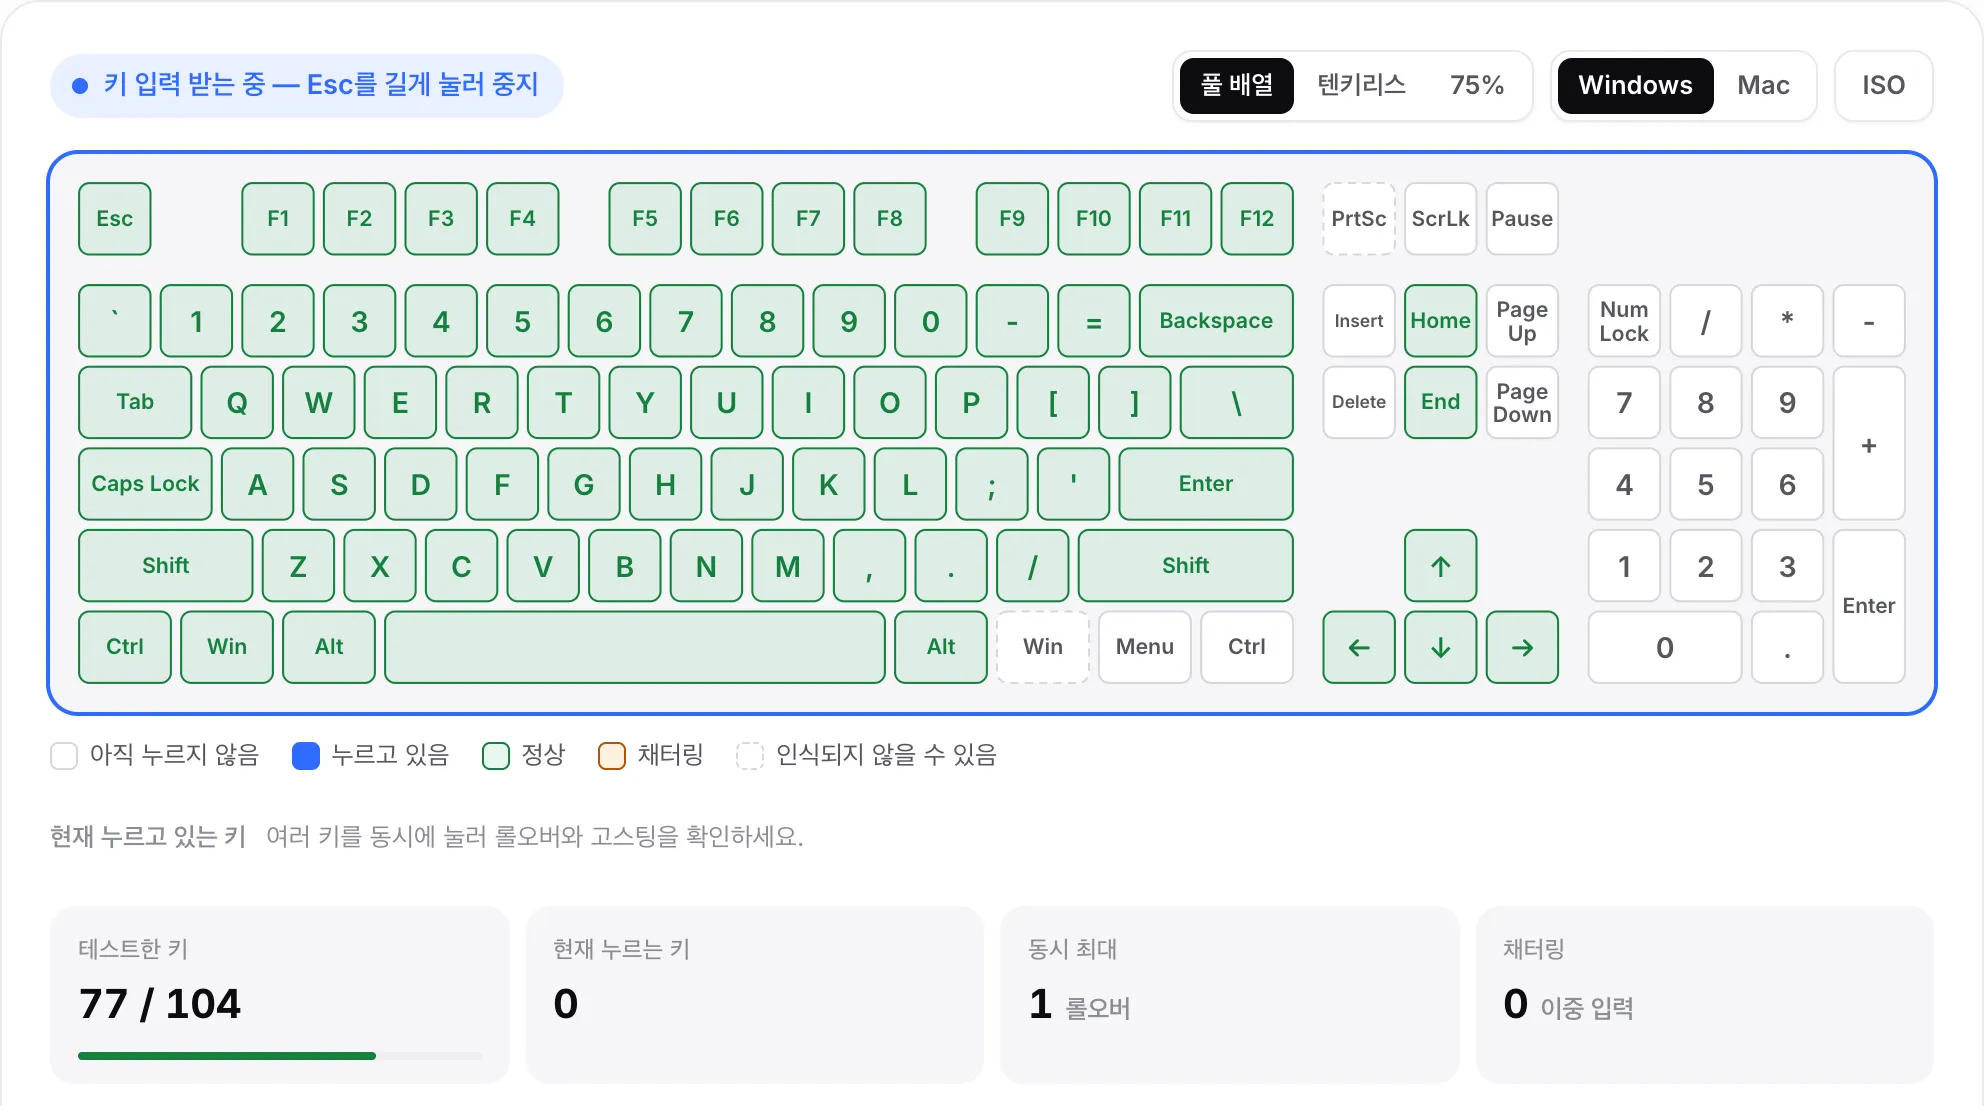
Task: Click the left Shift key
Action: tap(165, 566)
